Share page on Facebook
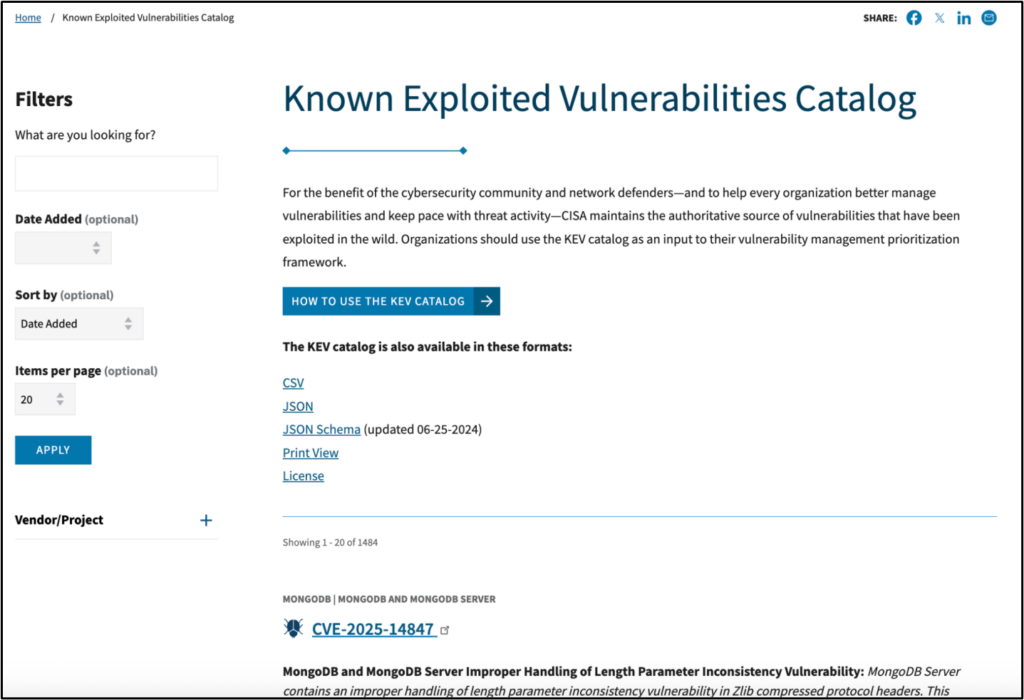Image resolution: width=1024 pixels, height=700 pixels. [x=914, y=18]
